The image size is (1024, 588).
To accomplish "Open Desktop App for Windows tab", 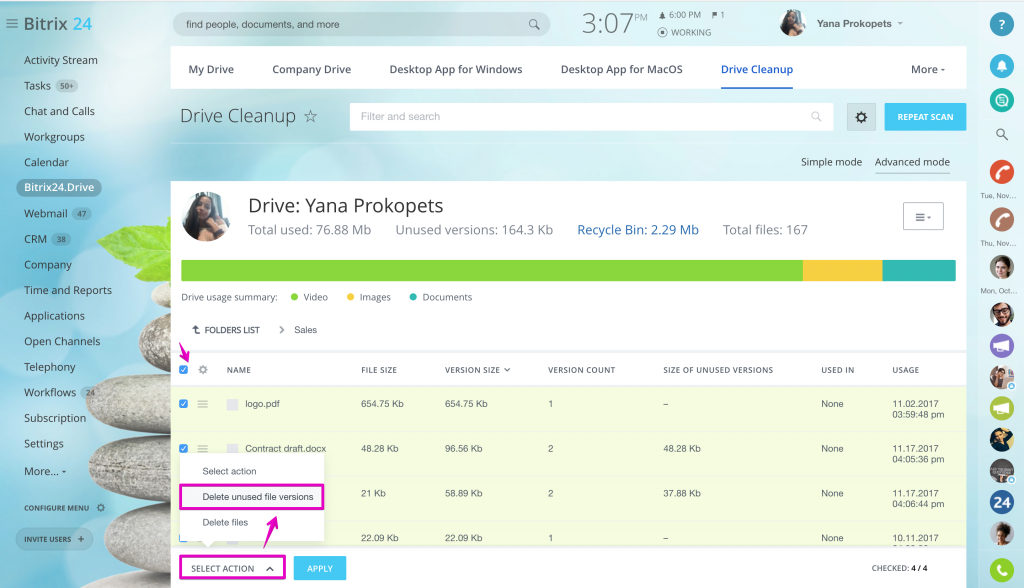I will [x=456, y=69].
